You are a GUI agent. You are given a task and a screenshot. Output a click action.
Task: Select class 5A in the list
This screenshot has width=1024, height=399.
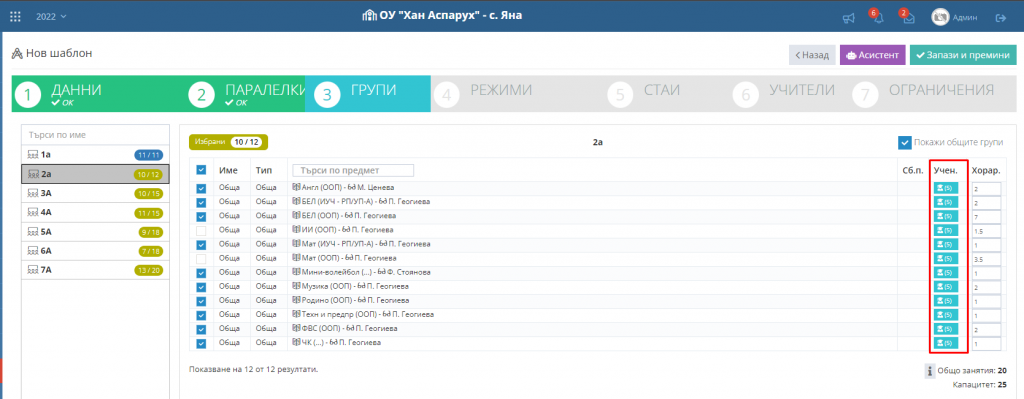[x=95, y=232]
